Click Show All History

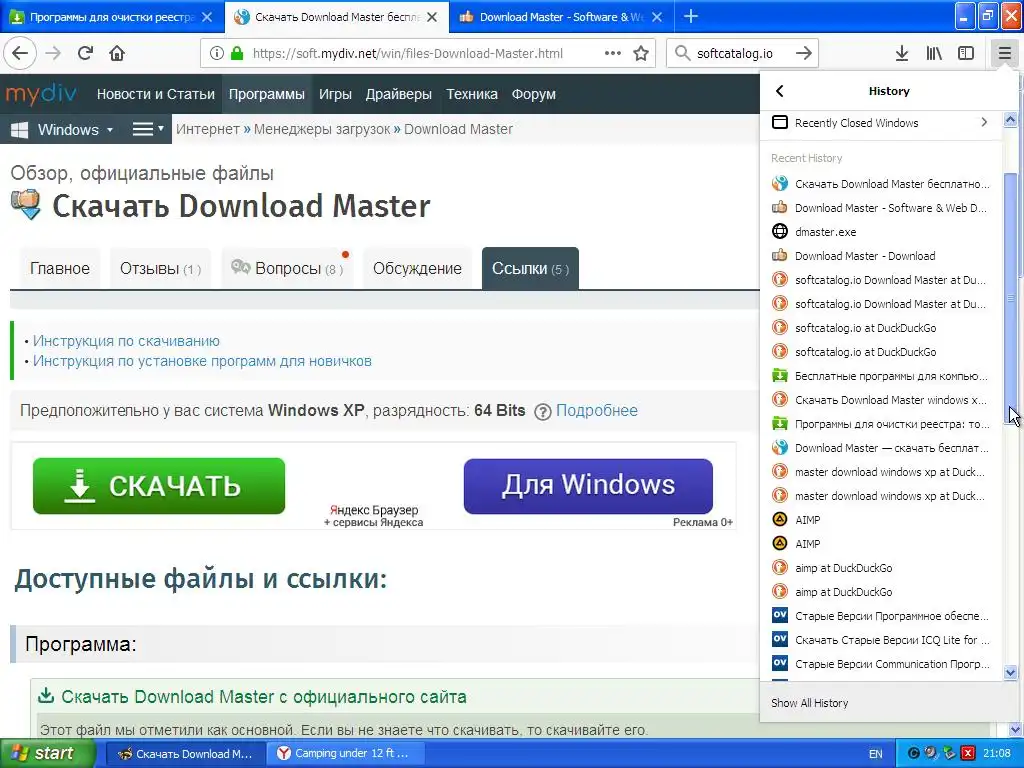(809, 703)
